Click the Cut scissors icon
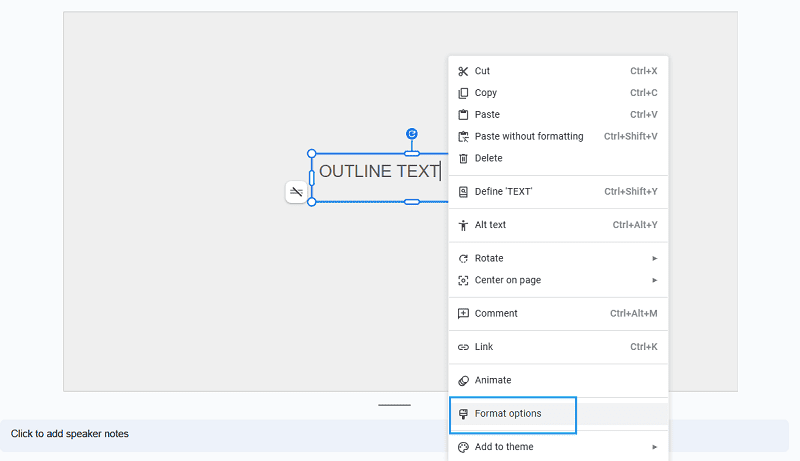Viewport: 800px width, 461px height. pyautogui.click(x=463, y=71)
